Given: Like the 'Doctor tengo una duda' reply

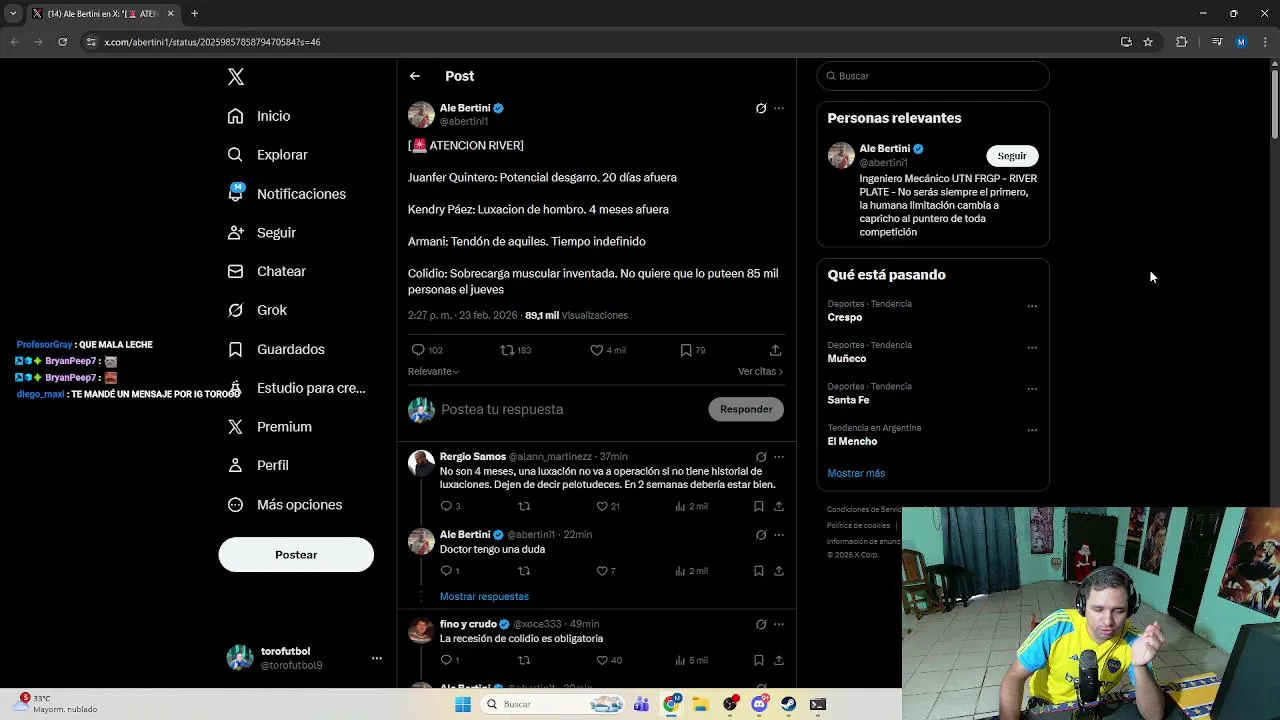Looking at the screenshot, I should pos(606,571).
